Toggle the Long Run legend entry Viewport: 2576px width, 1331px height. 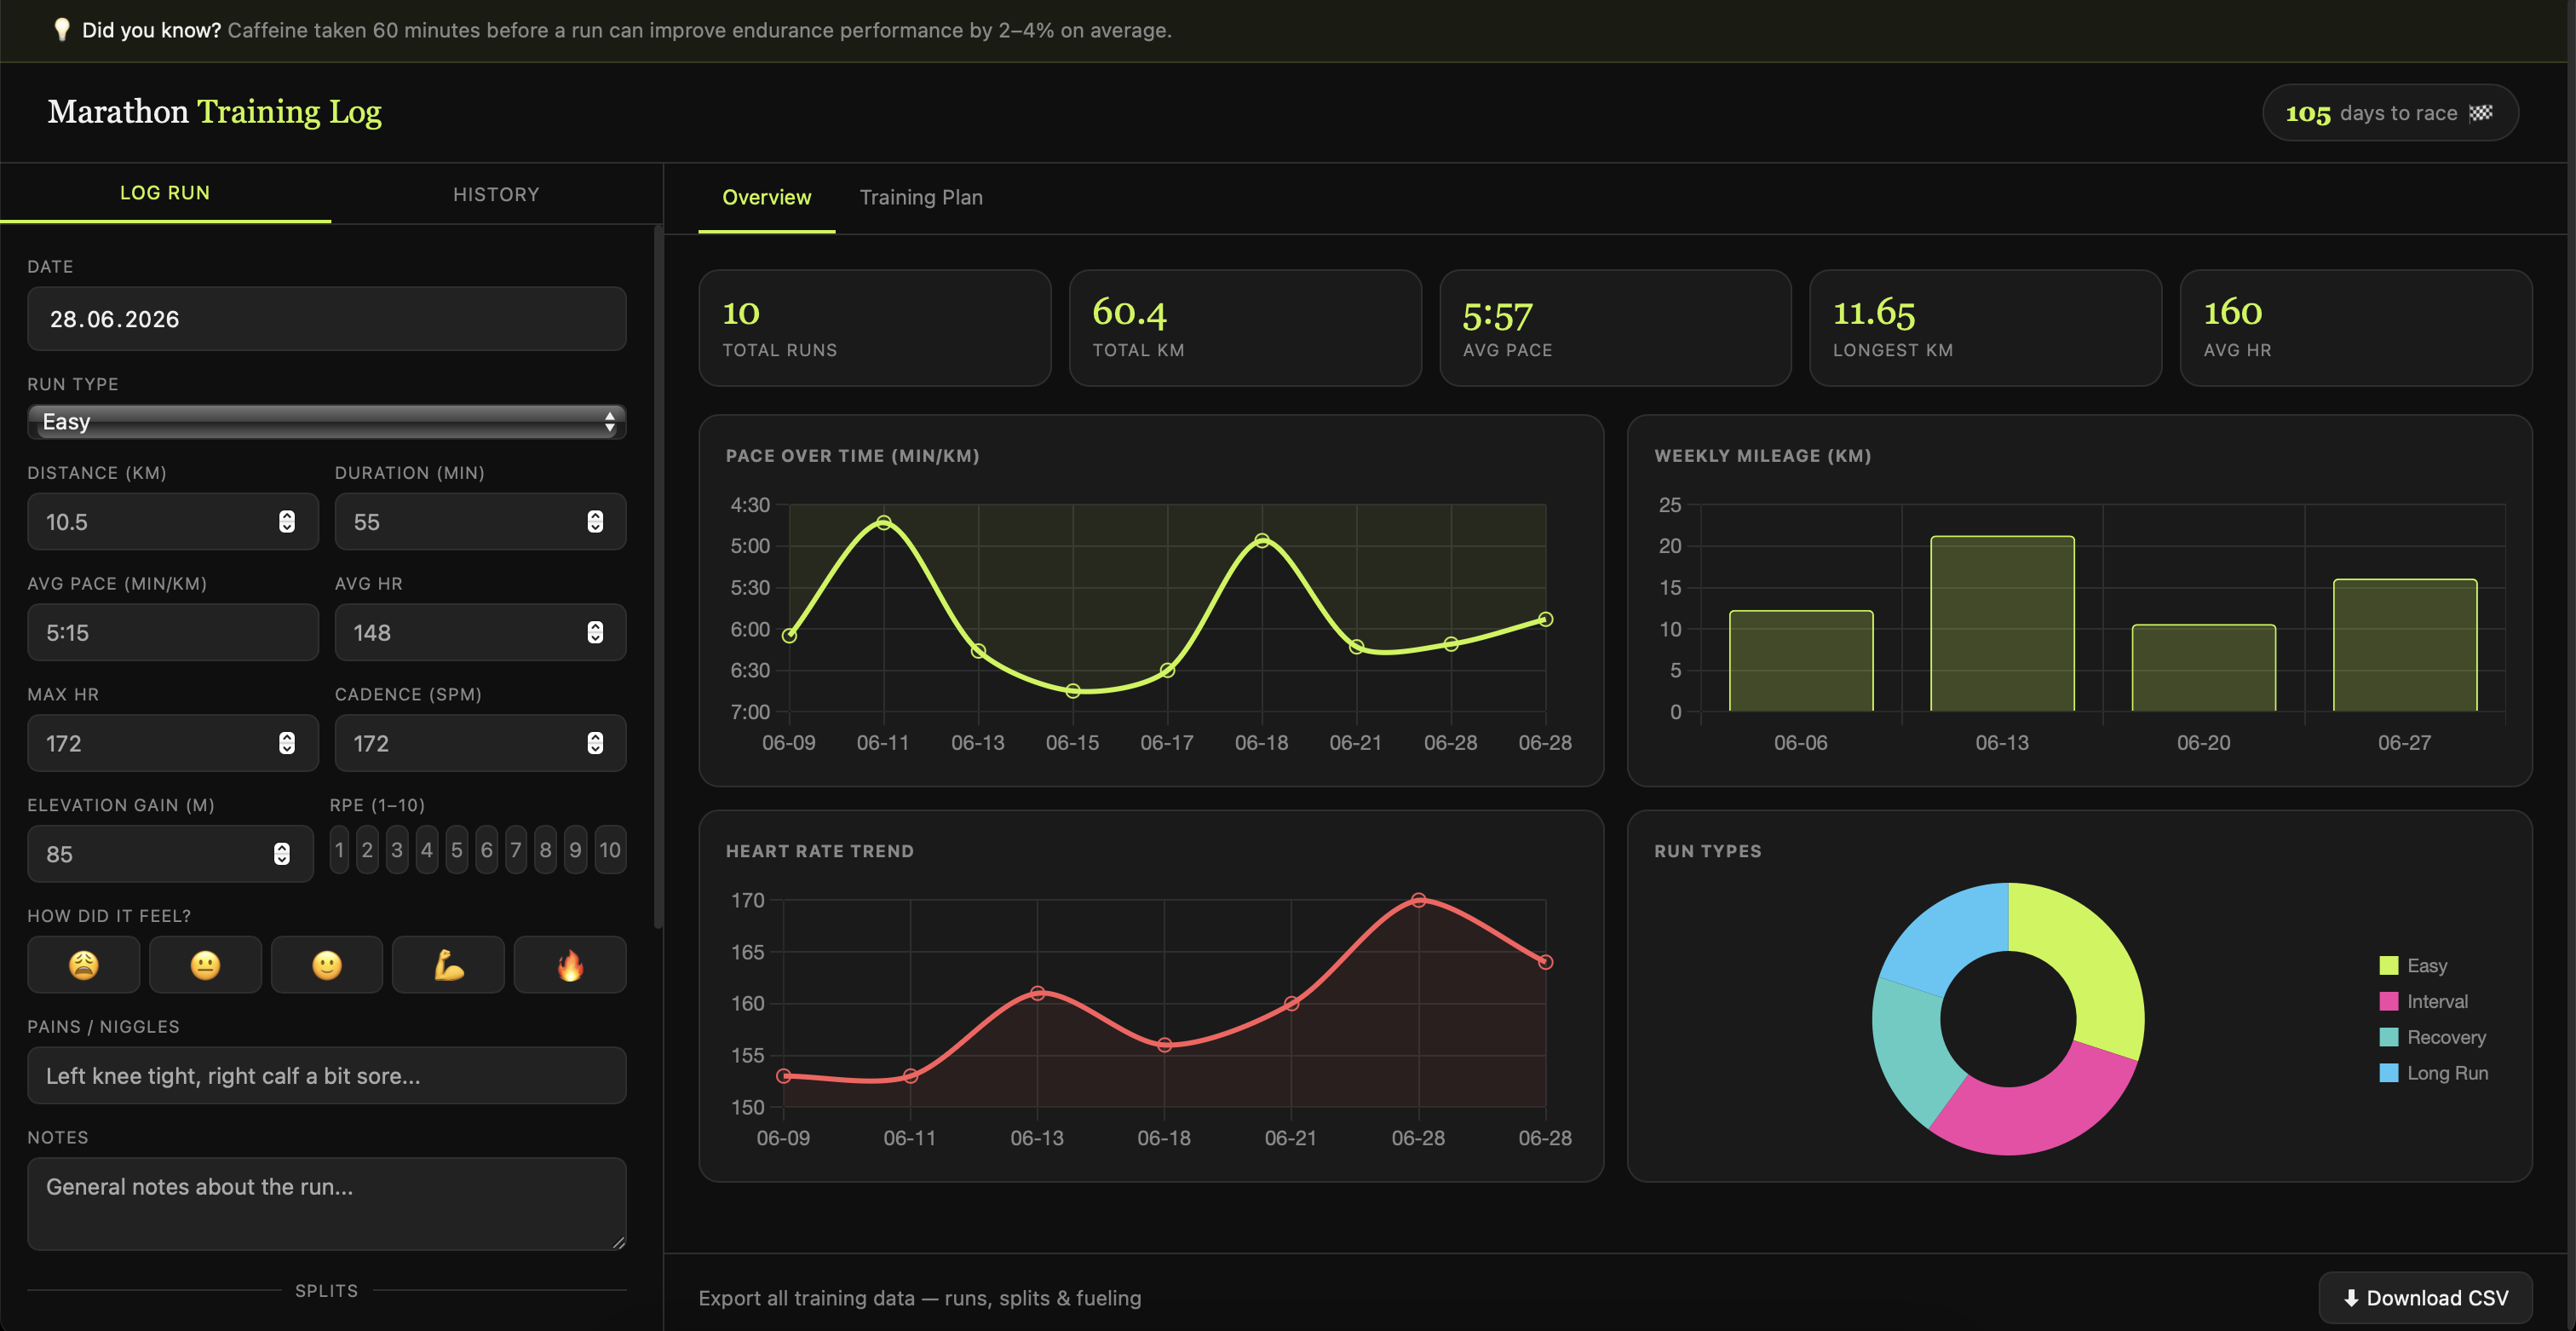(2434, 1074)
